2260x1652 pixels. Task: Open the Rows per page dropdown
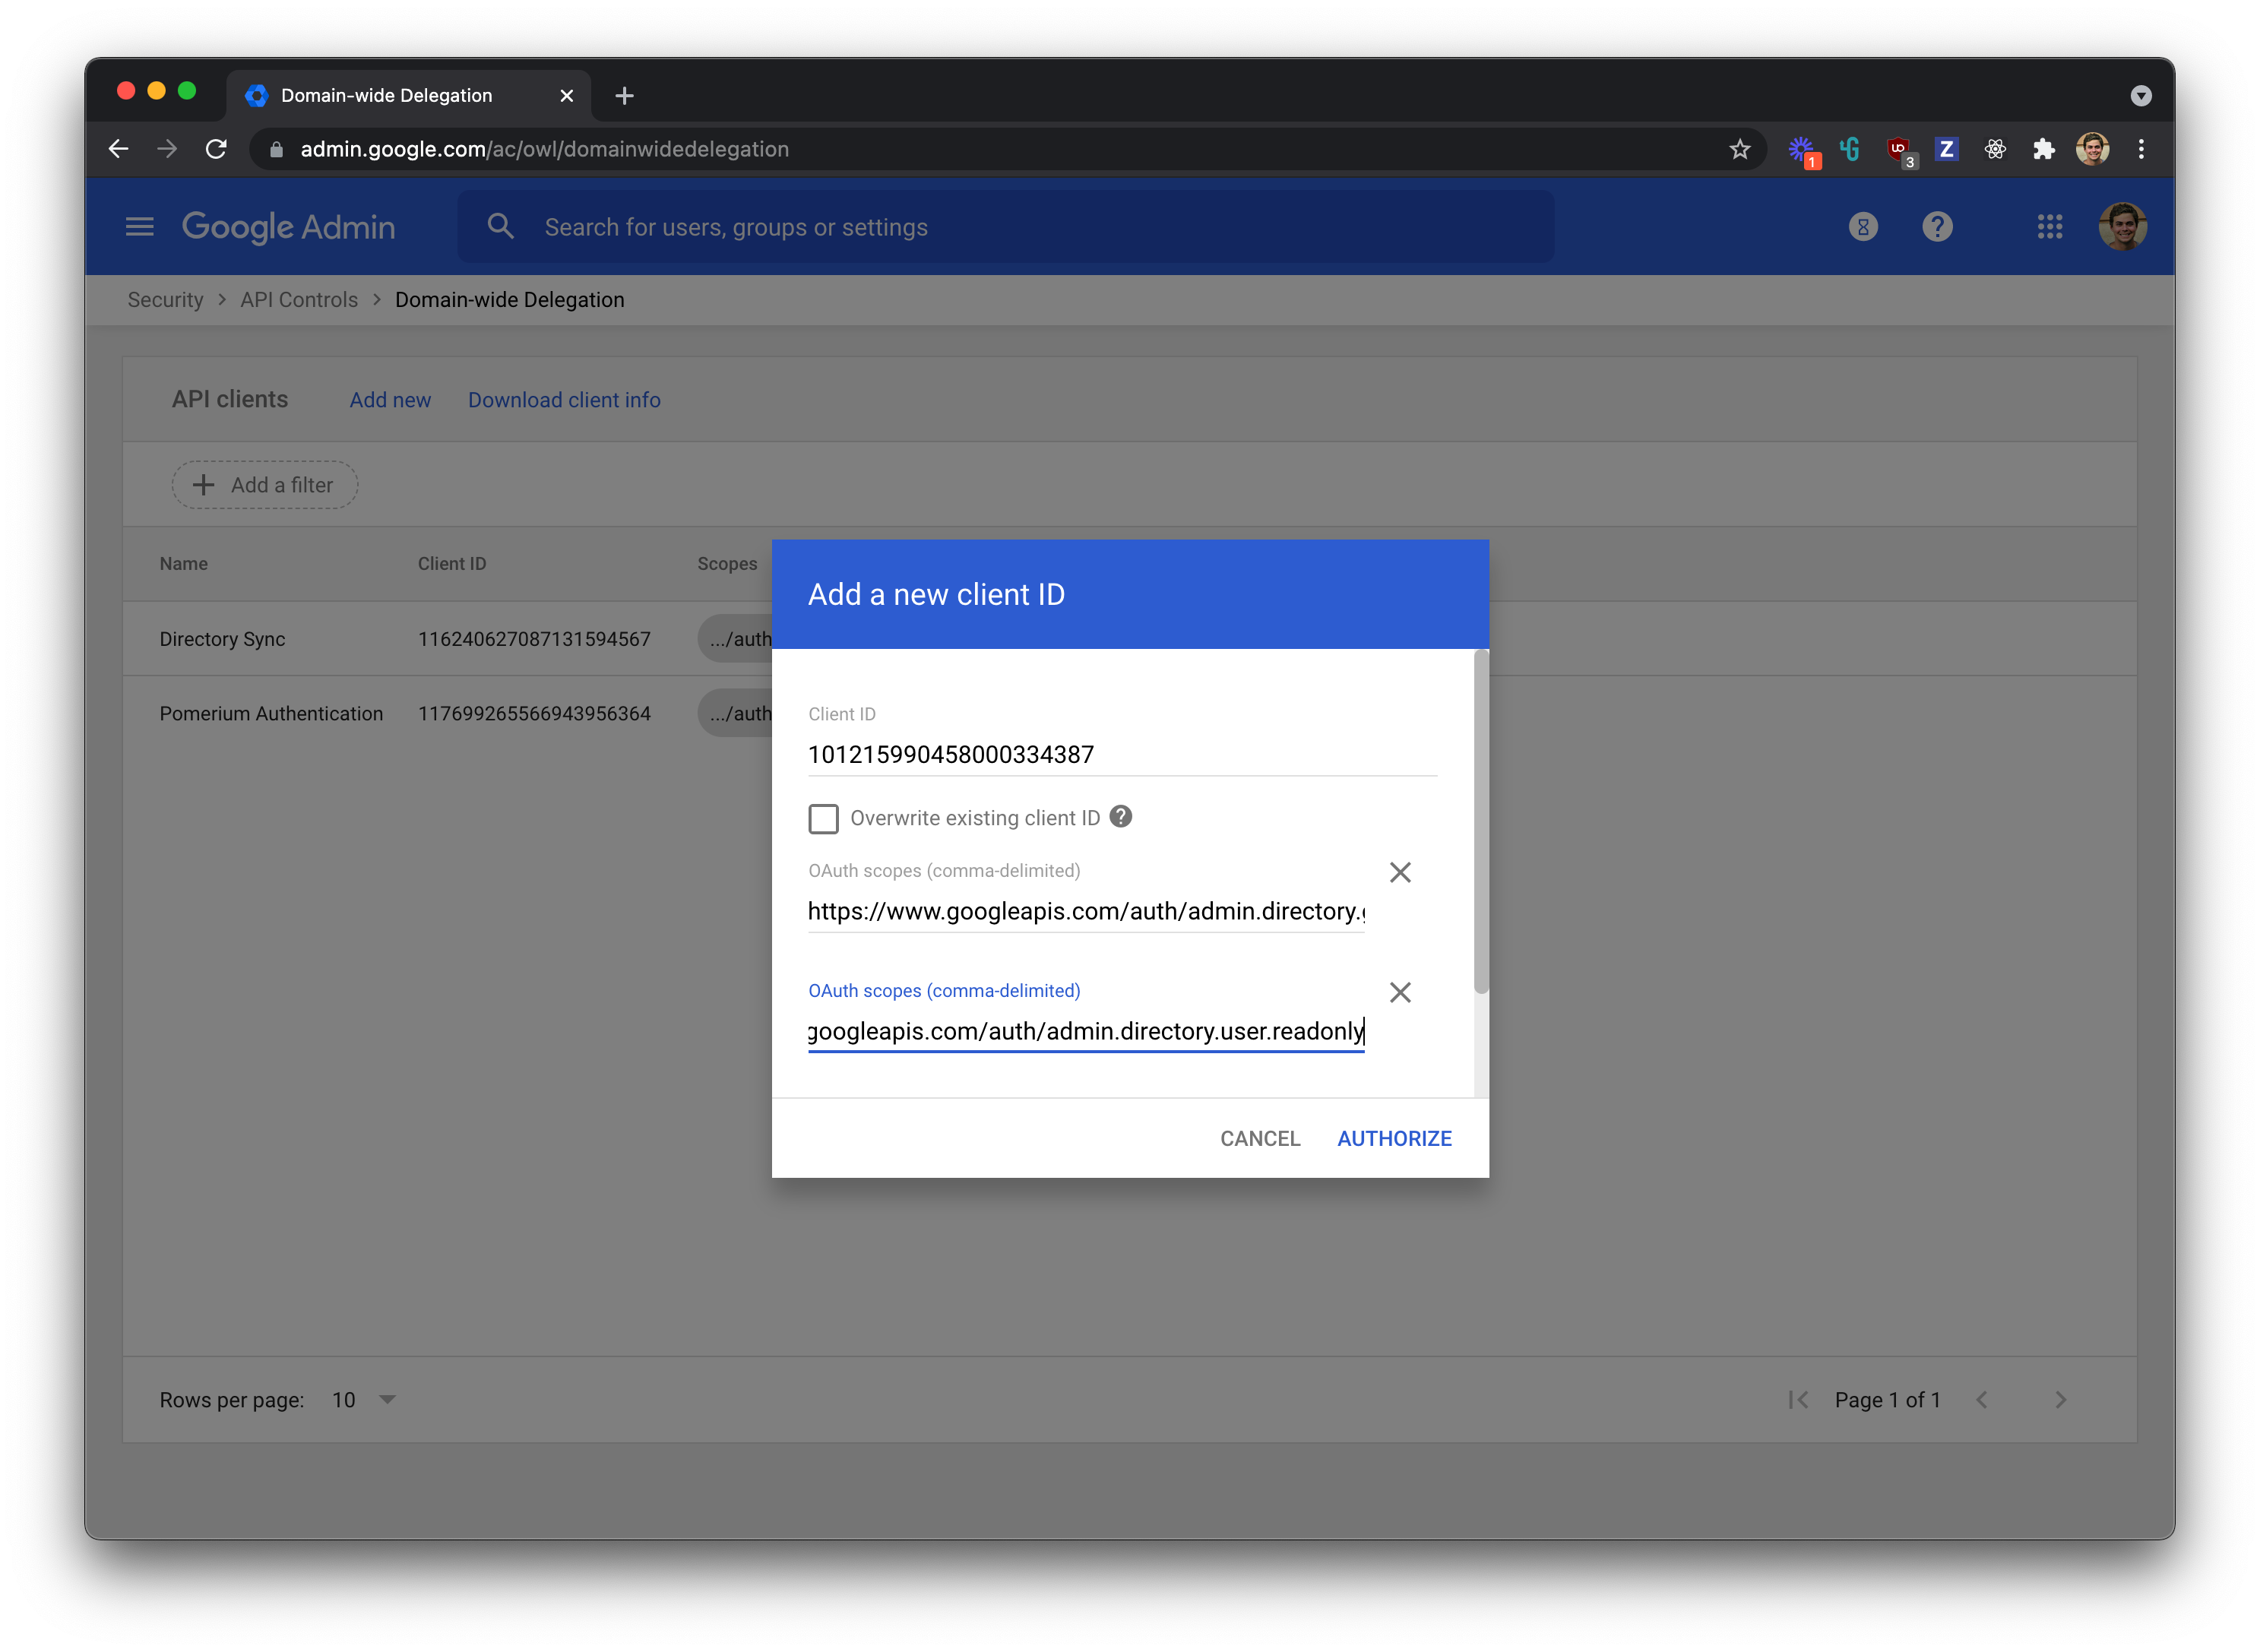click(364, 1400)
